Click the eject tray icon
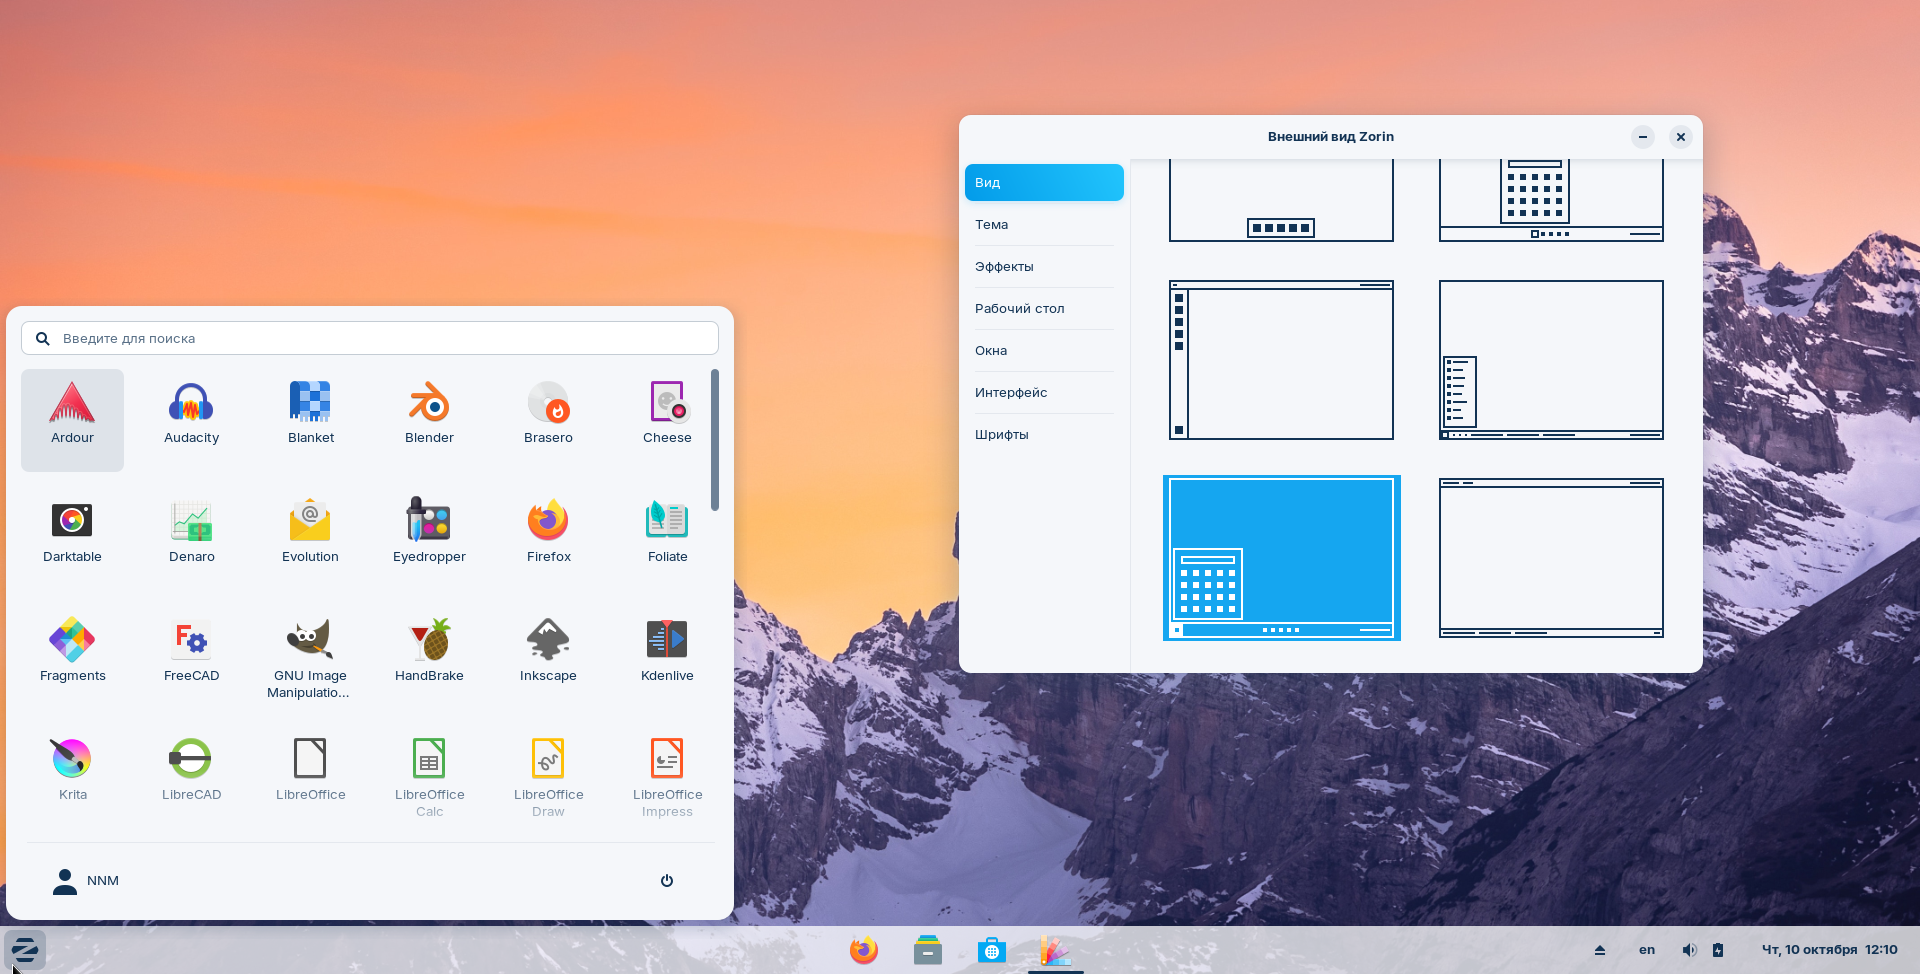This screenshot has width=1920, height=974. pos(1600,950)
